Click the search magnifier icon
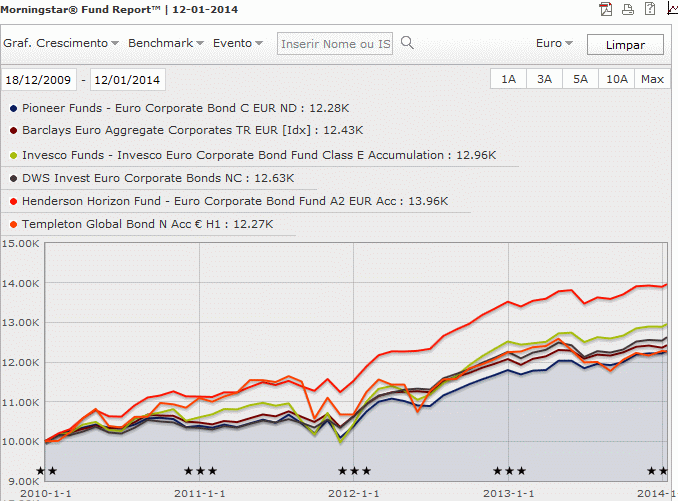This screenshot has height=501, width=678. click(x=407, y=43)
